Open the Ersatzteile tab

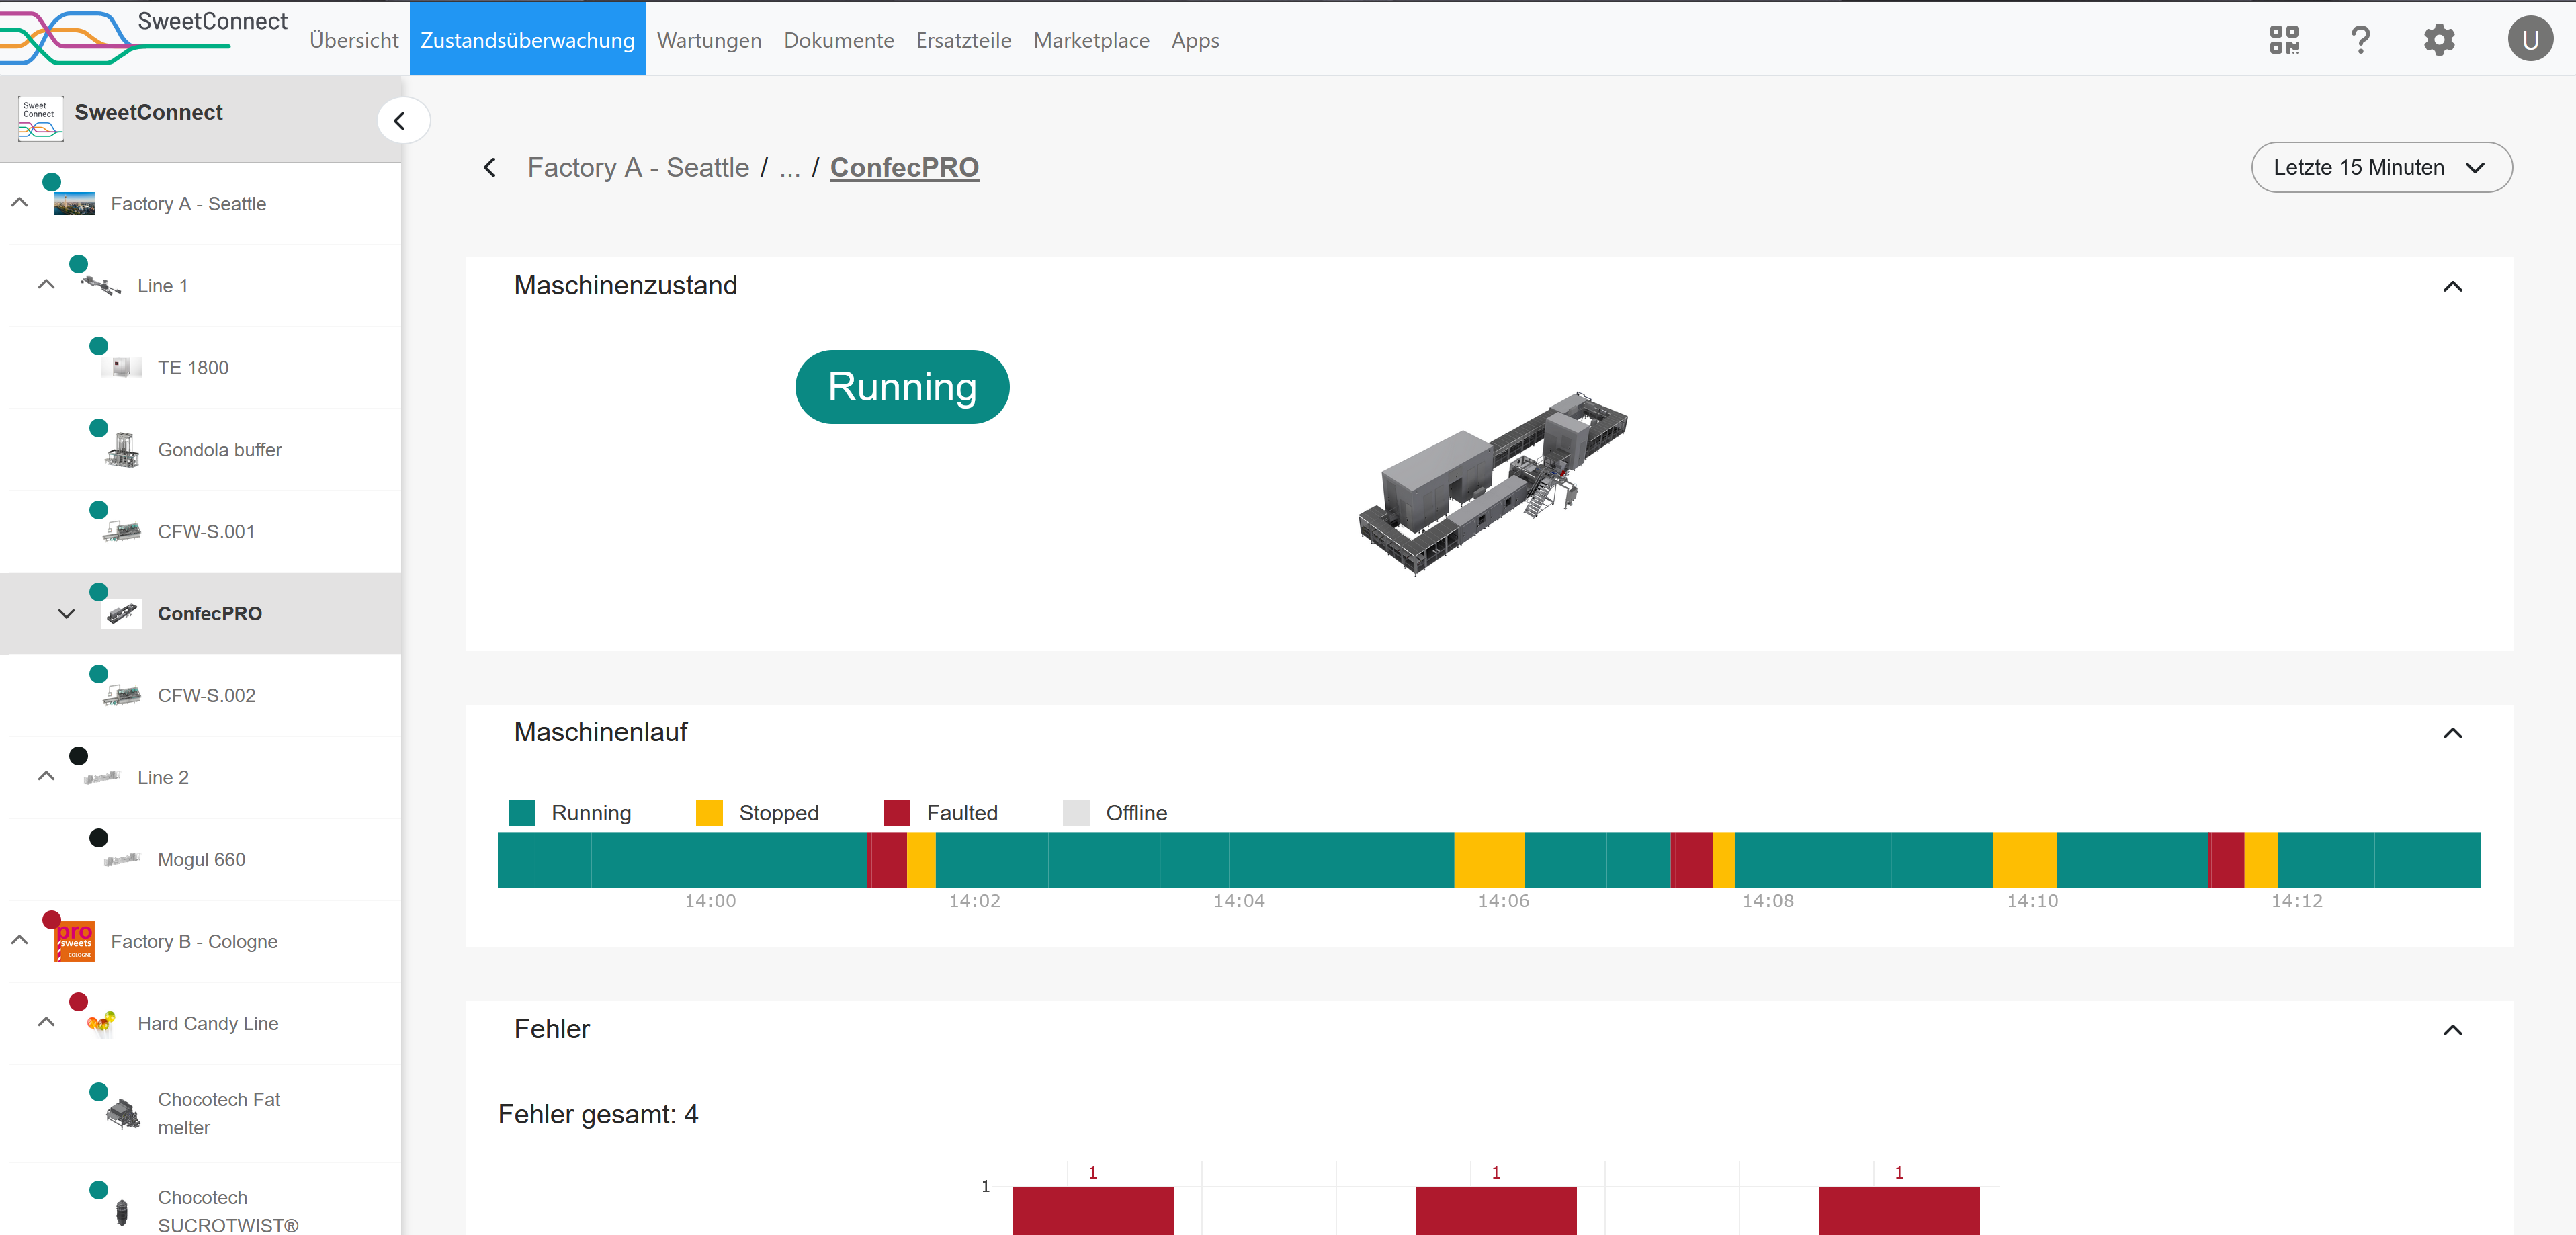(x=963, y=40)
